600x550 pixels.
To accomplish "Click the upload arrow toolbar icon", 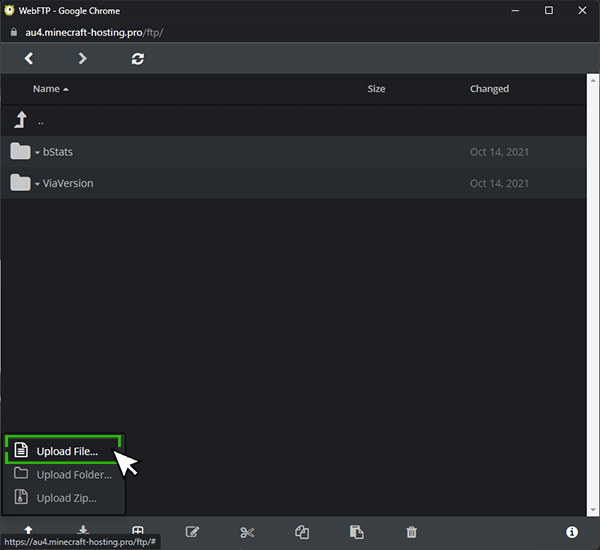I will pyautogui.click(x=28, y=530).
